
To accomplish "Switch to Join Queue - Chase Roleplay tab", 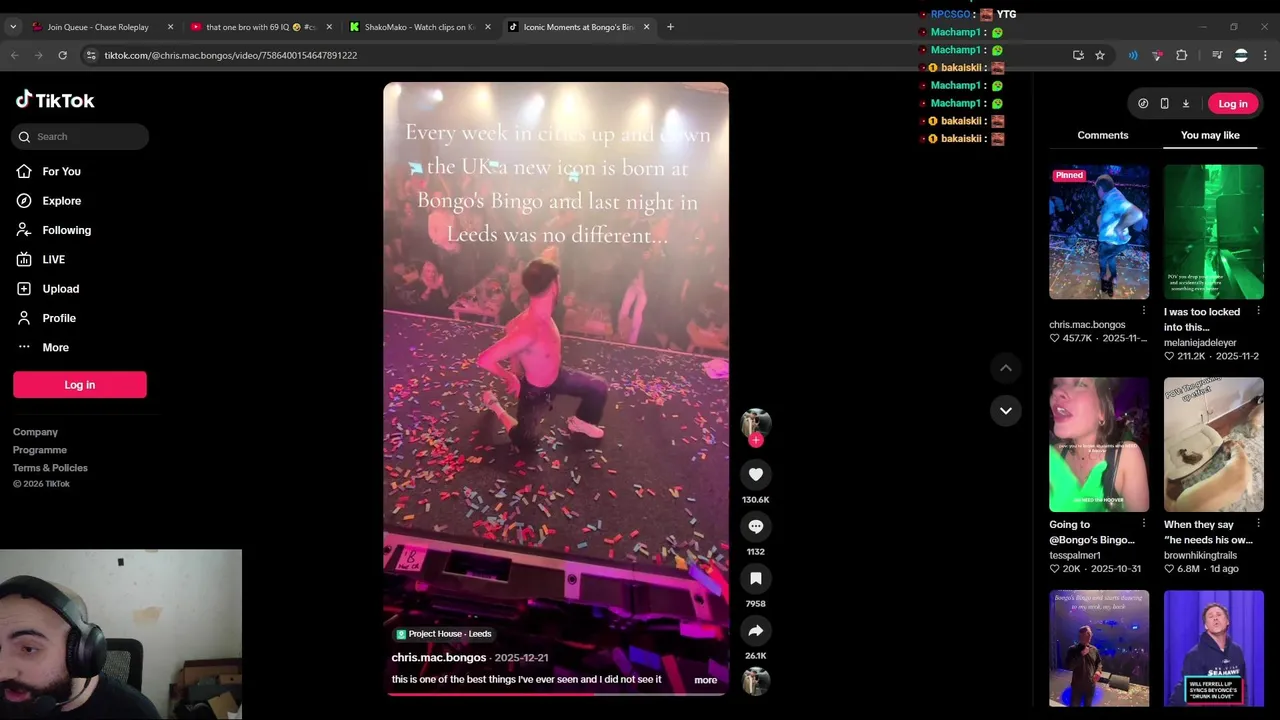I will [x=97, y=27].
